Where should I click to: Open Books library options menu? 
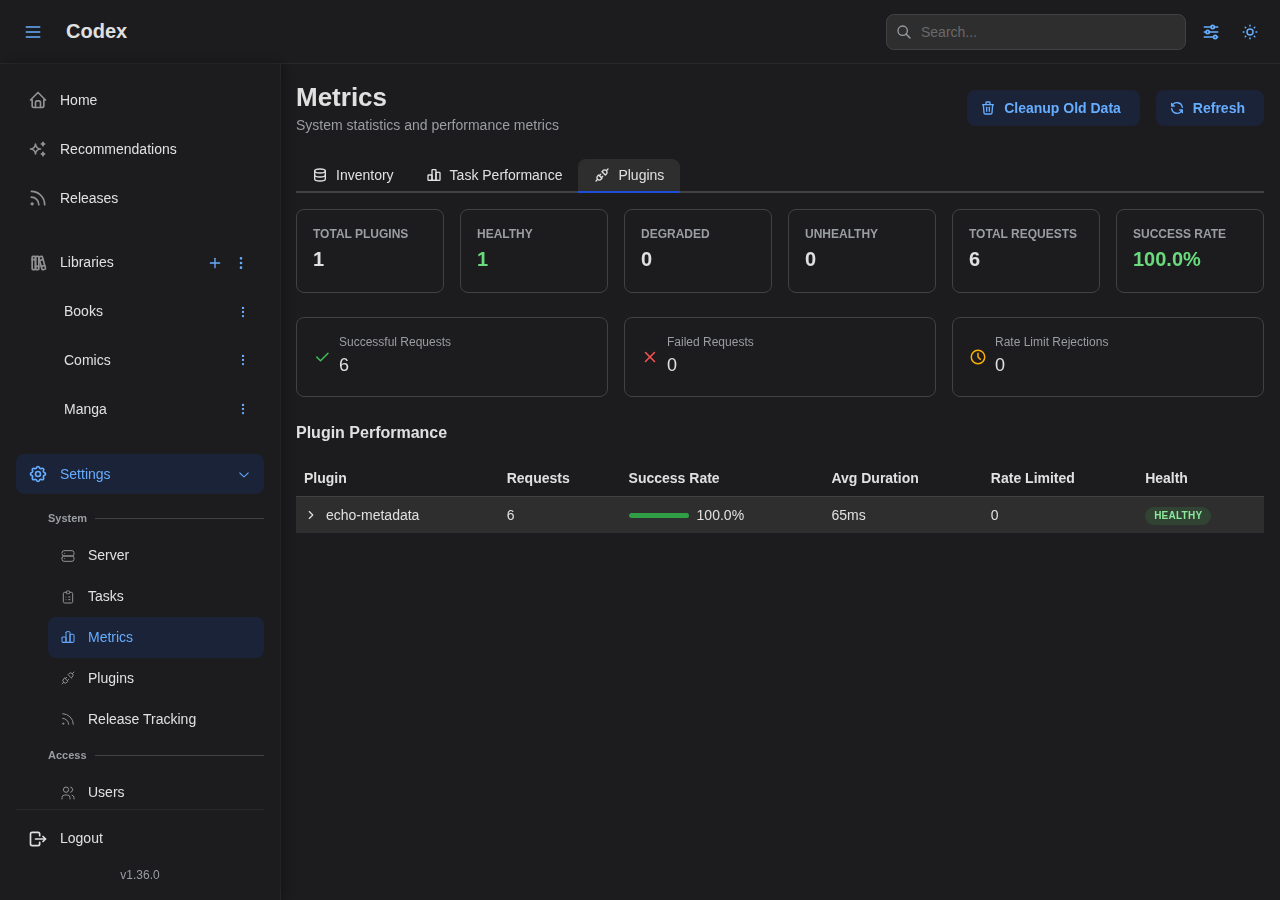(x=242, y=312)
